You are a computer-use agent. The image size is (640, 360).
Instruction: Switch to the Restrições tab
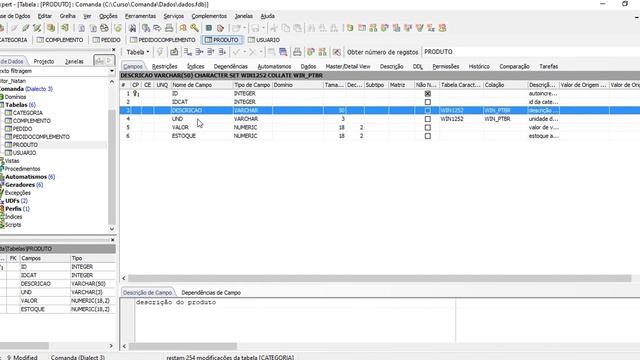coord(164,67)
